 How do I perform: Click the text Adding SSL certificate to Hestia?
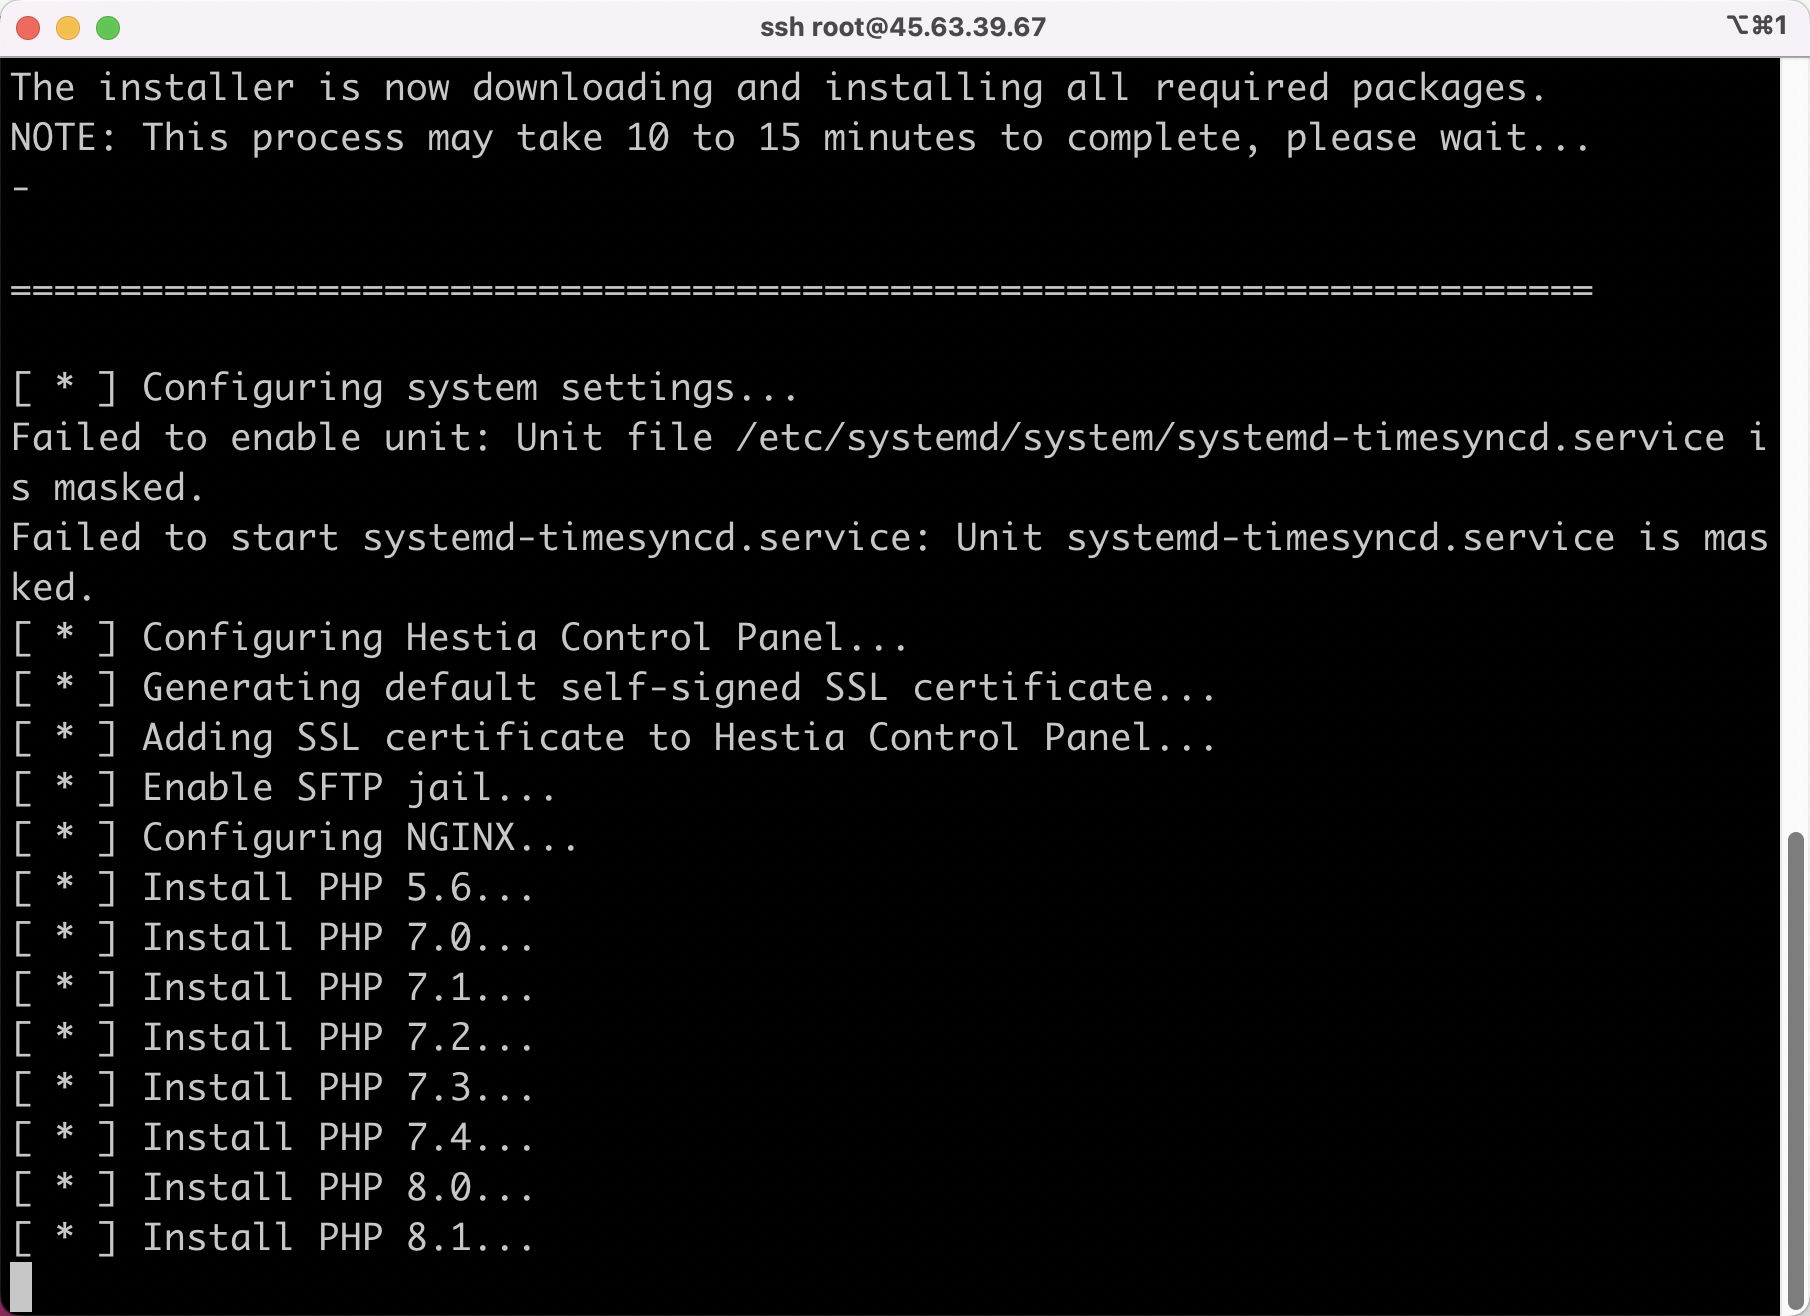click(678, 738)
